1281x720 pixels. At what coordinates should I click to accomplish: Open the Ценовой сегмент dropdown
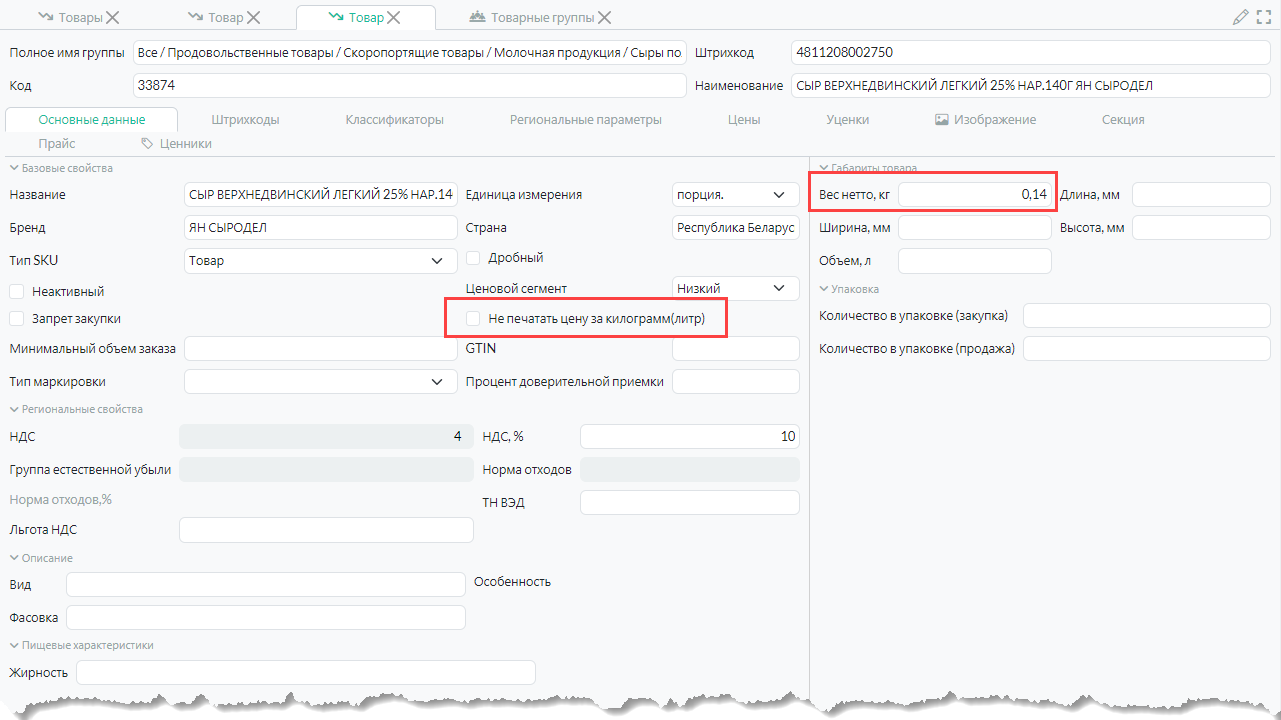(779, 289)
